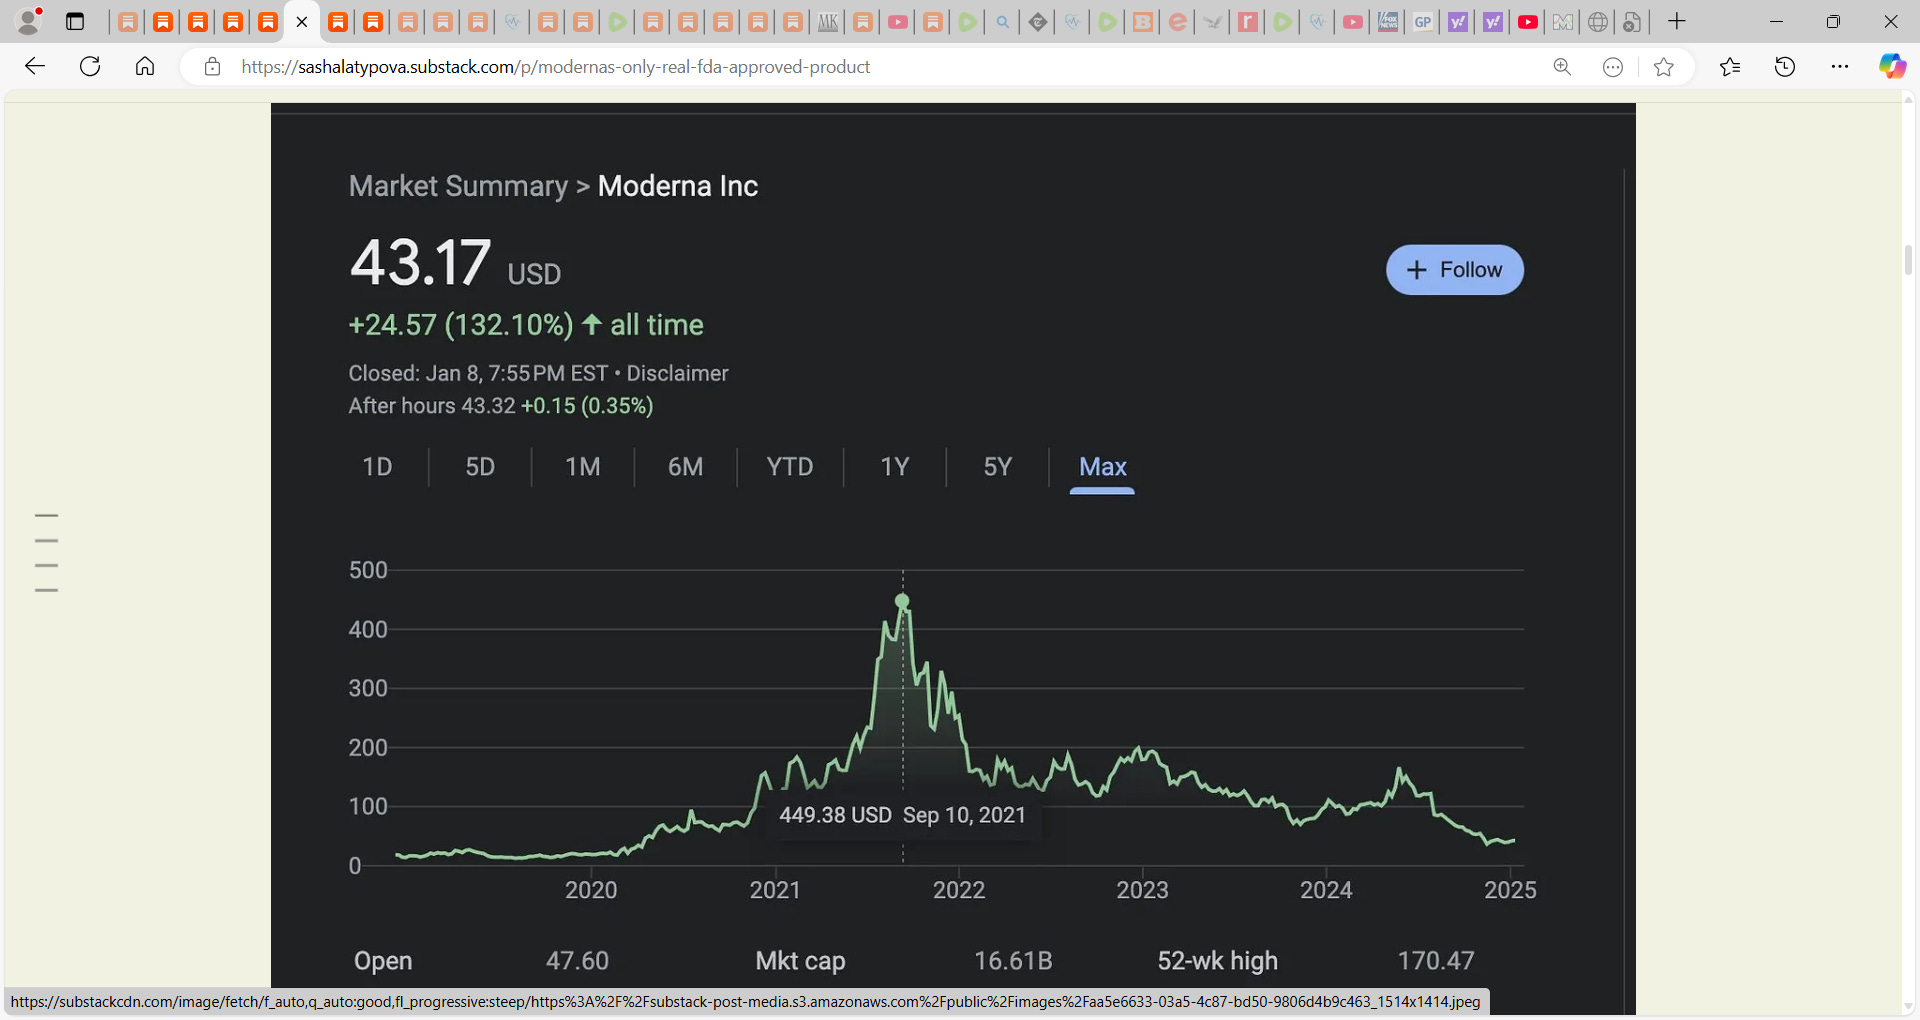Click the +24.57 (132.10%) all time change
1920x1020 pixels.
[x=526, y=325]
